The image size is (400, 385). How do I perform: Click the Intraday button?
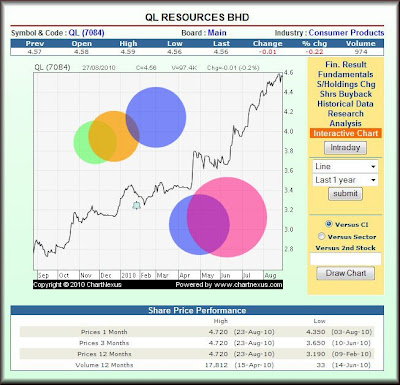tap(345, 148)
